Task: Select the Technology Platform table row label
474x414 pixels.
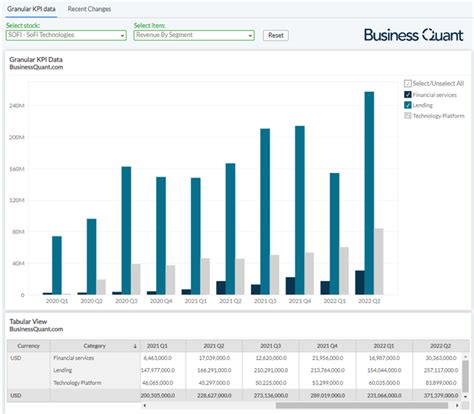Action: click(x=77, y=383)
